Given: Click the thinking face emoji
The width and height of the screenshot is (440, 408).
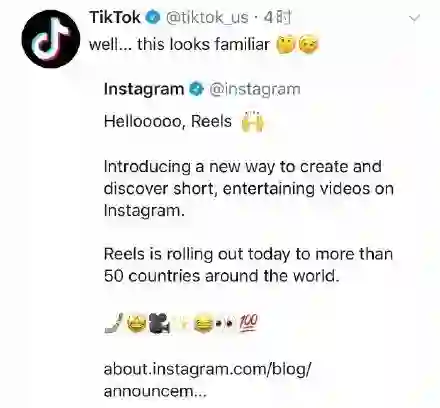Looking at the screenshot, I should (x=286, y=45).
